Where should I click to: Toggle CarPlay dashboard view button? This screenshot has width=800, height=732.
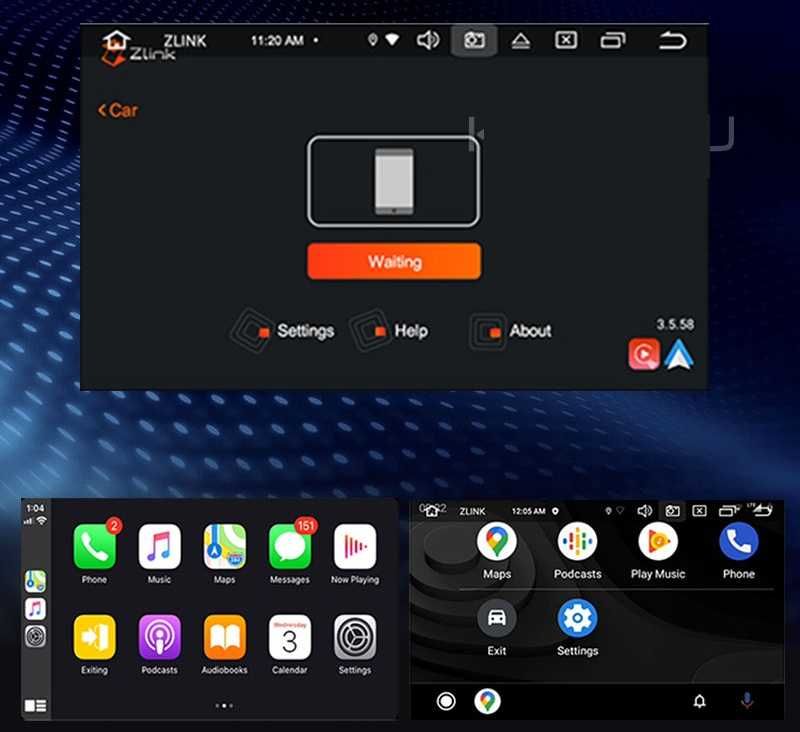[x=35, y=705]
